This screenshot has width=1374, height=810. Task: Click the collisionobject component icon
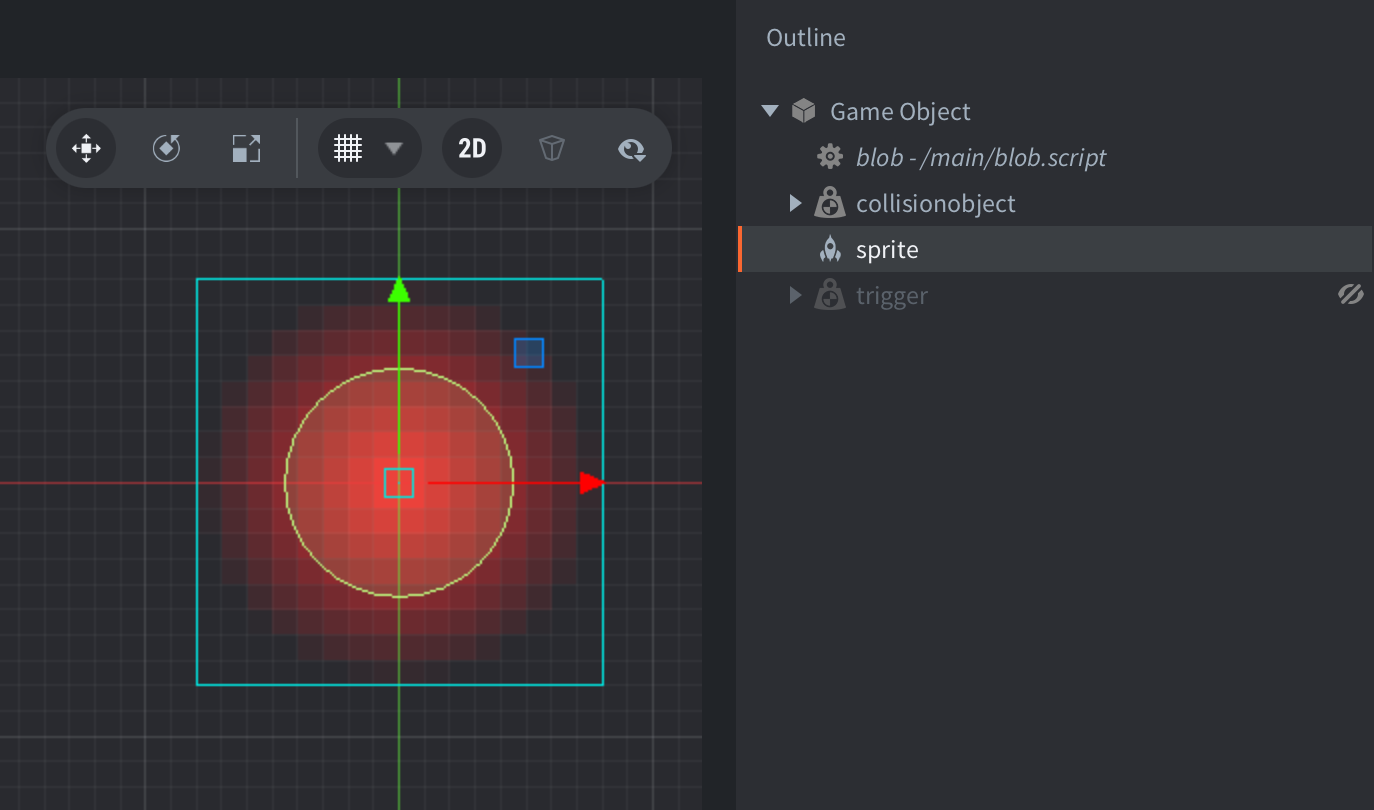829,204
